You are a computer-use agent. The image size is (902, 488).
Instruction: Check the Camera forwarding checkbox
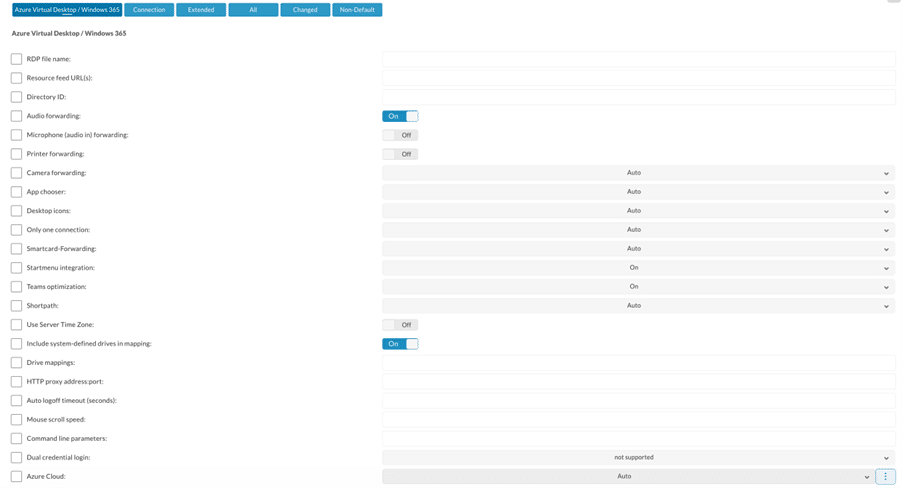coord(16,173)
